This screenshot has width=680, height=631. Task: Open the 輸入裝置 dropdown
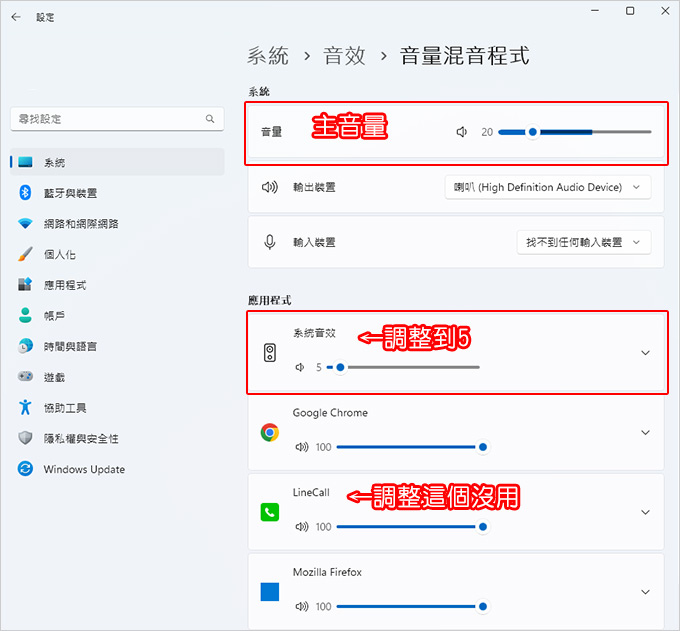point(584,242)
